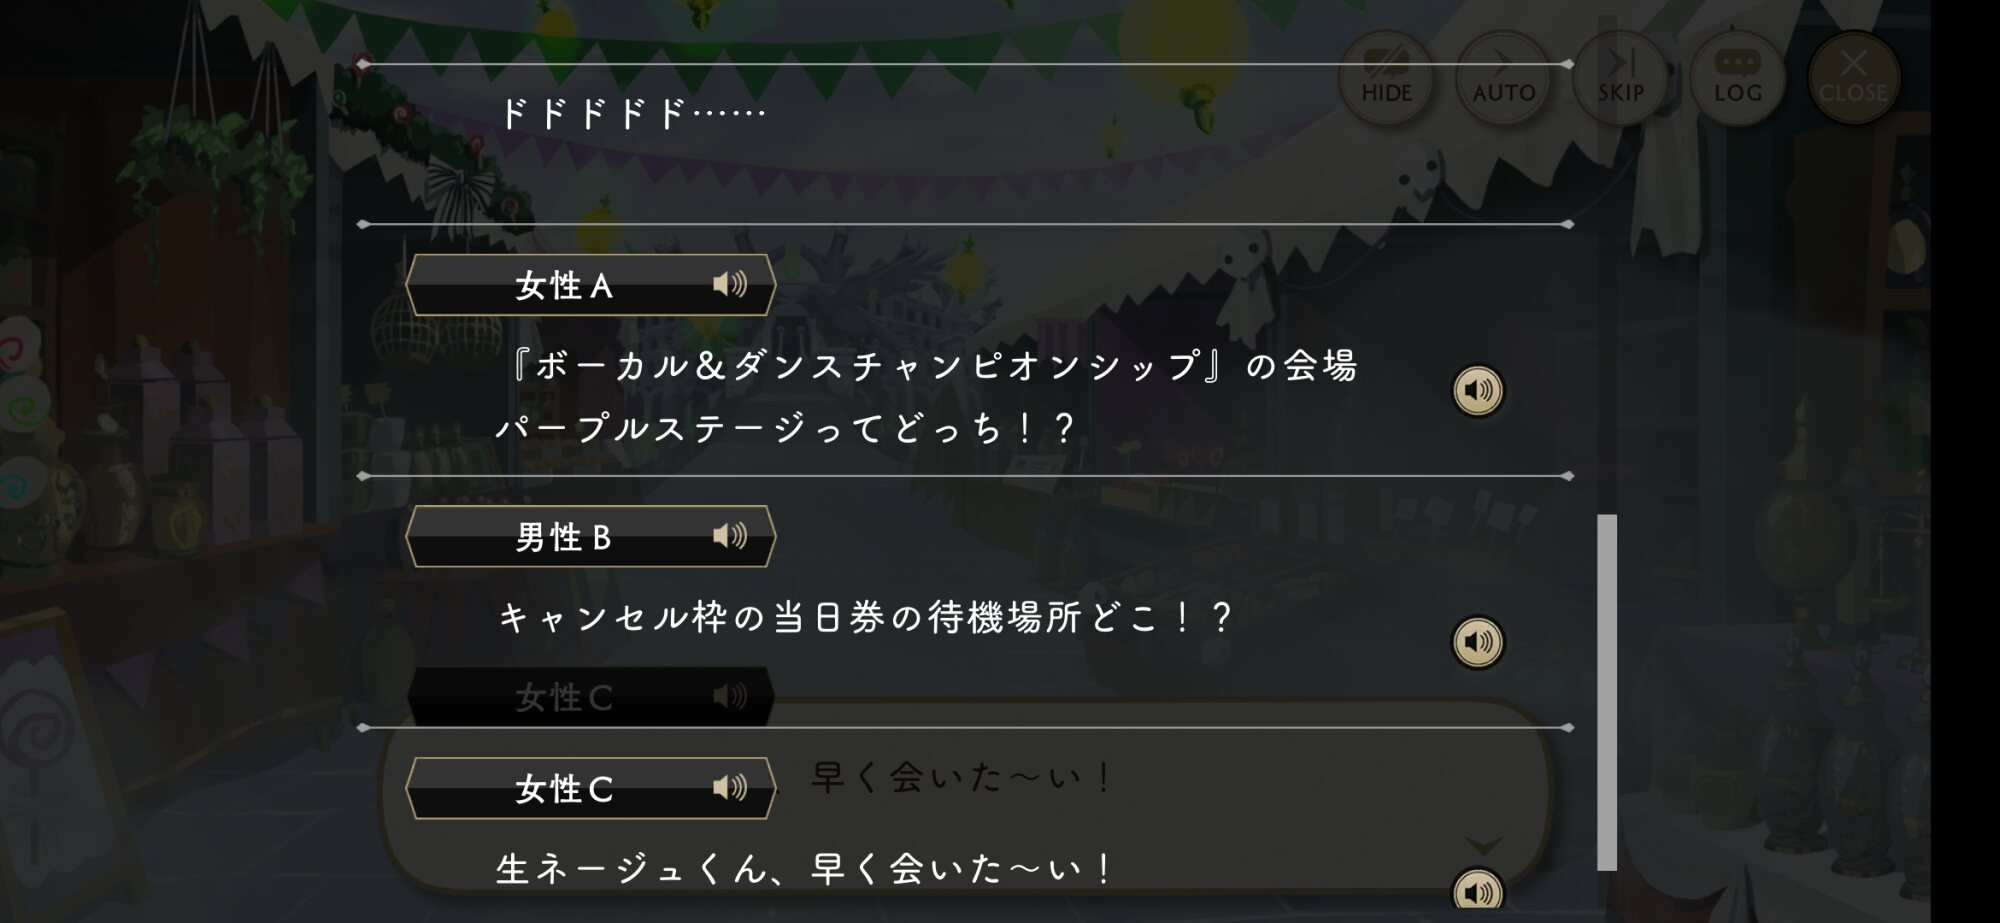The height and width of the screenshot is (923, 2000).
Task: Click the 当日券の待機場所 dialogue line
Action: click(x=866, y=618)
